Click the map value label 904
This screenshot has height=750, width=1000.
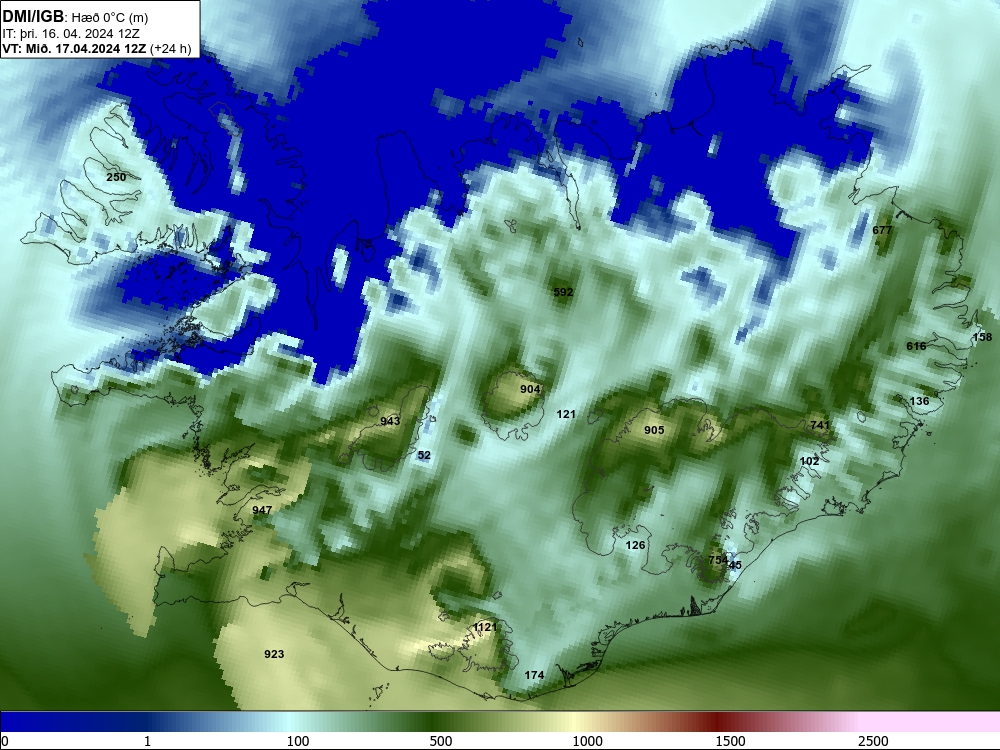pos(530,389)
